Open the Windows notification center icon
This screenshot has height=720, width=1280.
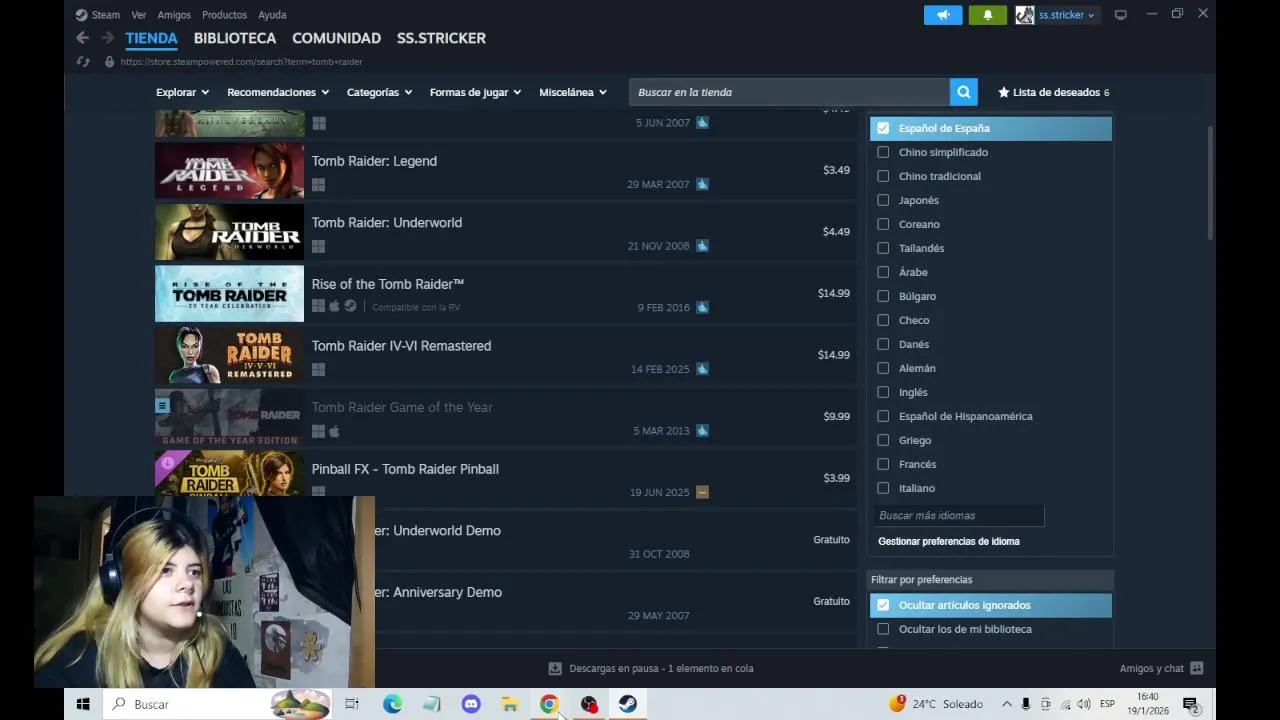click(1191, 704)
